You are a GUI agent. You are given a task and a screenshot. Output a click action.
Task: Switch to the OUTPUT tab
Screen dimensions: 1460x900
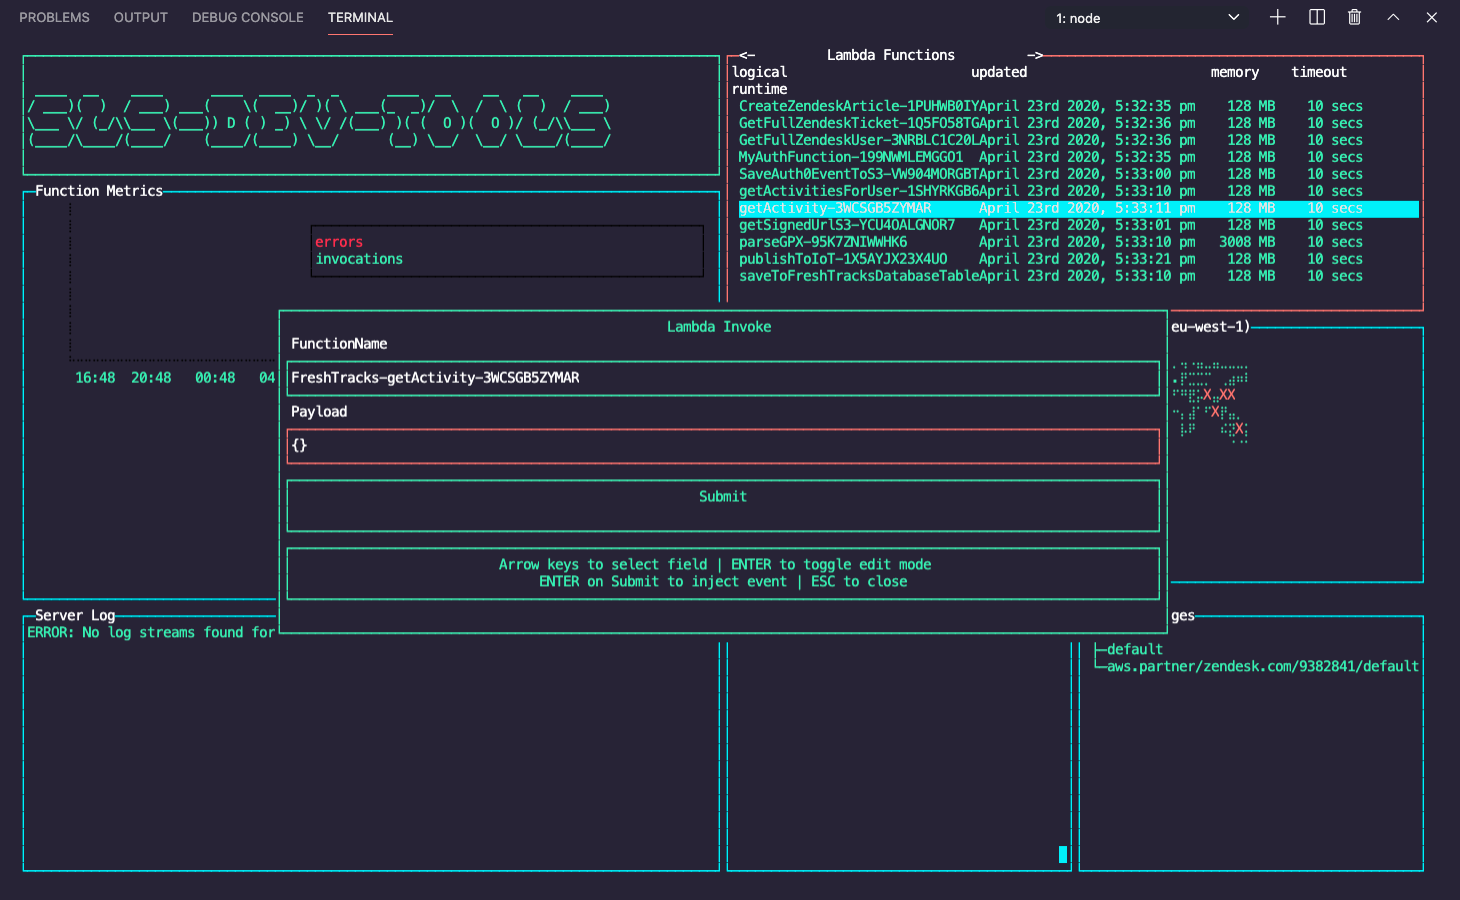coord(140,17)
